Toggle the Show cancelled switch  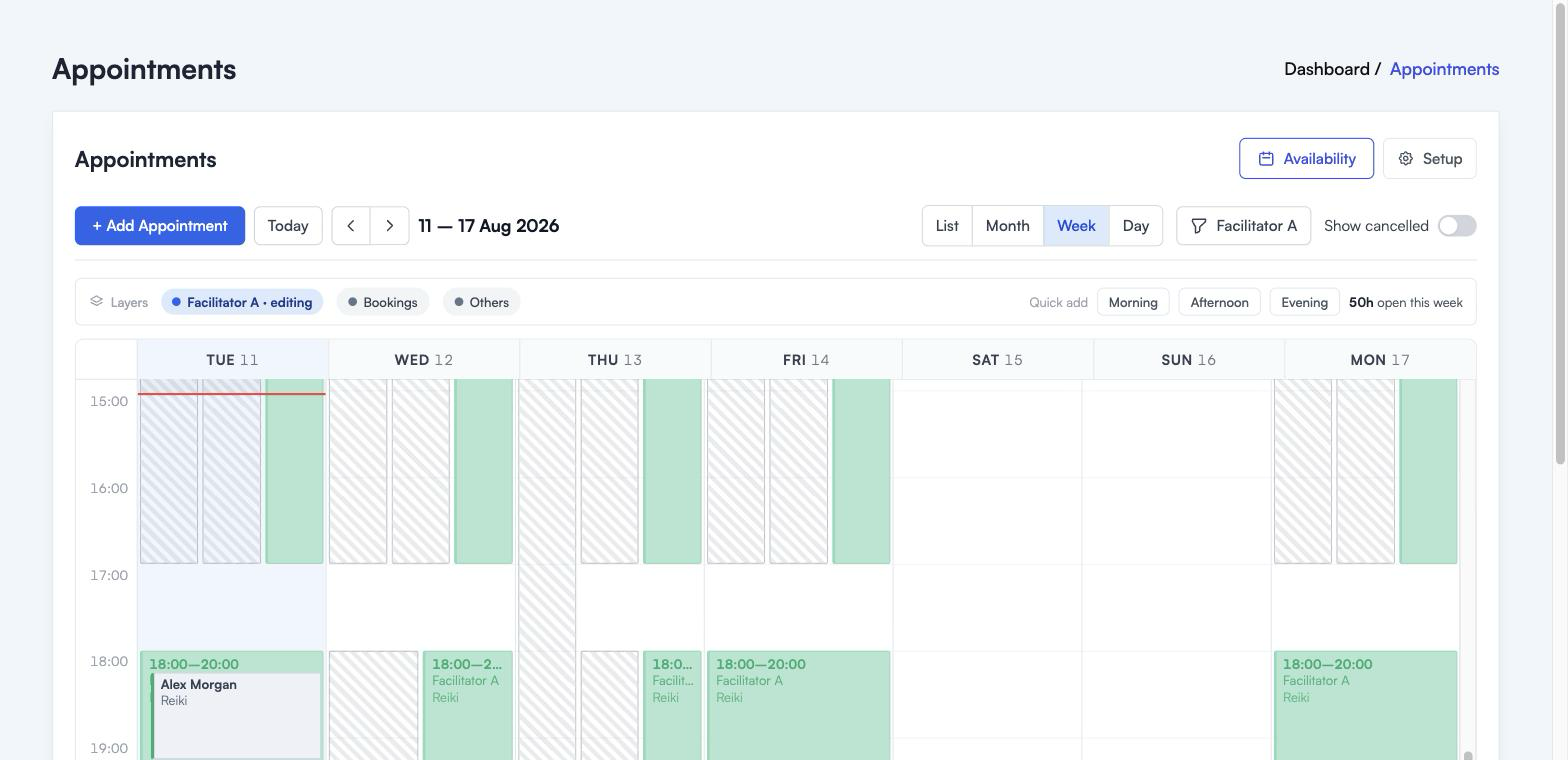[1457, 226]
